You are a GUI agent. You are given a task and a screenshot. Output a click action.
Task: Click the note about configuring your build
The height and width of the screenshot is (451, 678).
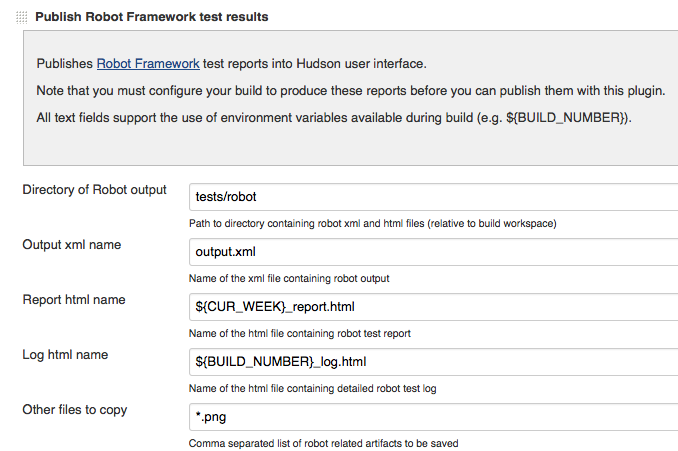click(350, 91)
